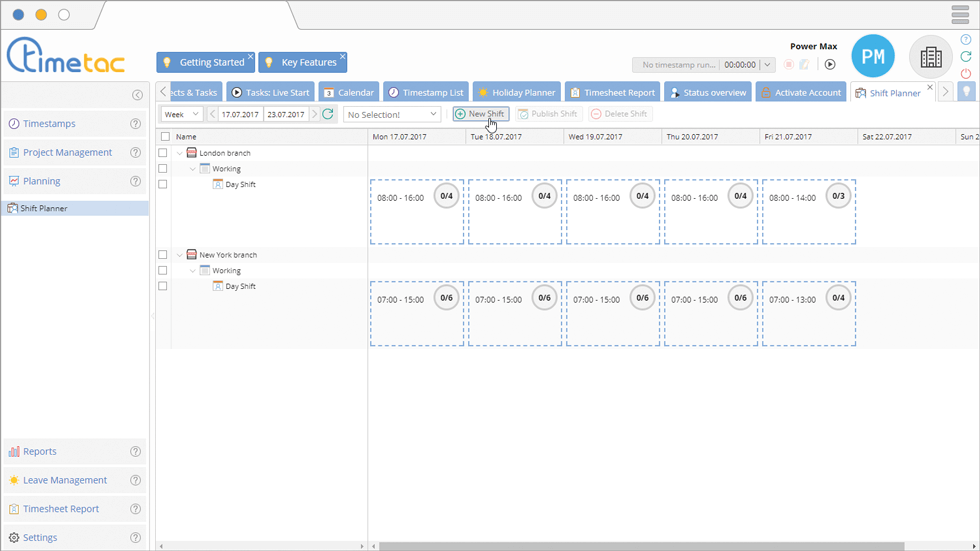Toggle the select-all checkbox beside Name
Viewport: 980px width, 551px height.
pos(164,137)
